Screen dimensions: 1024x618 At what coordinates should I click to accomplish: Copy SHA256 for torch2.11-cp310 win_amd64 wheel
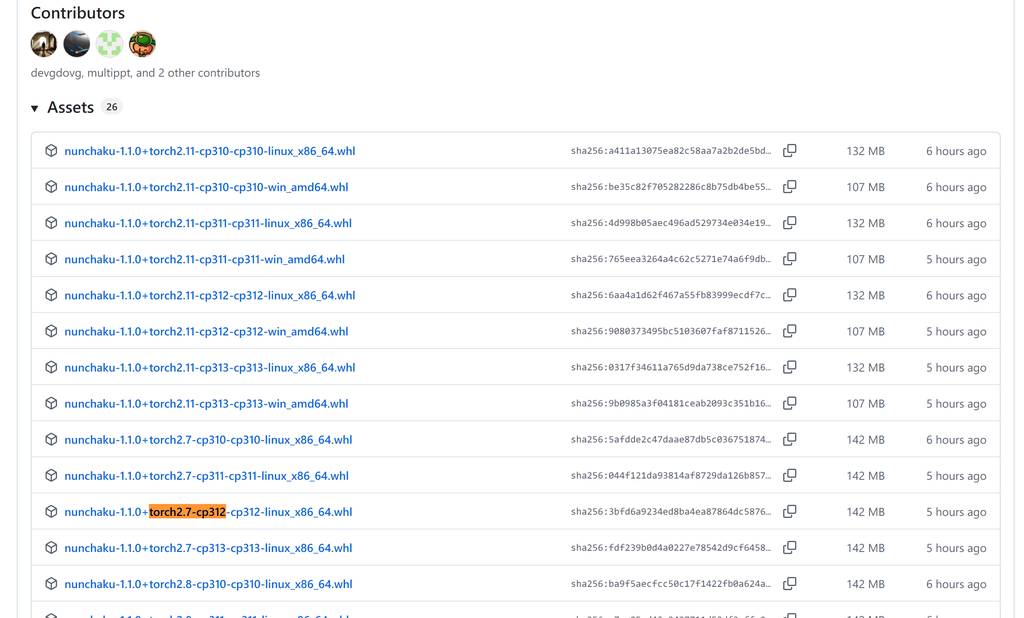click(789, 187)
